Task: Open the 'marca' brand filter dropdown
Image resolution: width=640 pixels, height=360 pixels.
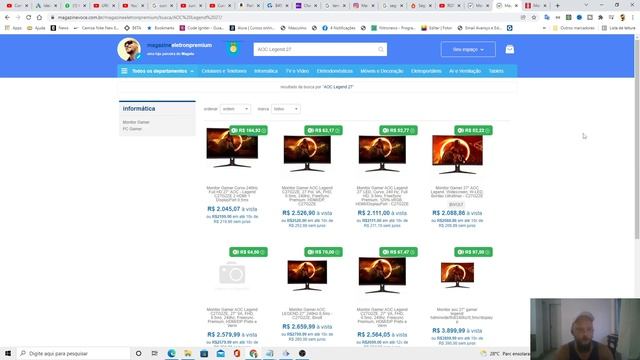Action: pyautogui.click(x=285, y=109)
